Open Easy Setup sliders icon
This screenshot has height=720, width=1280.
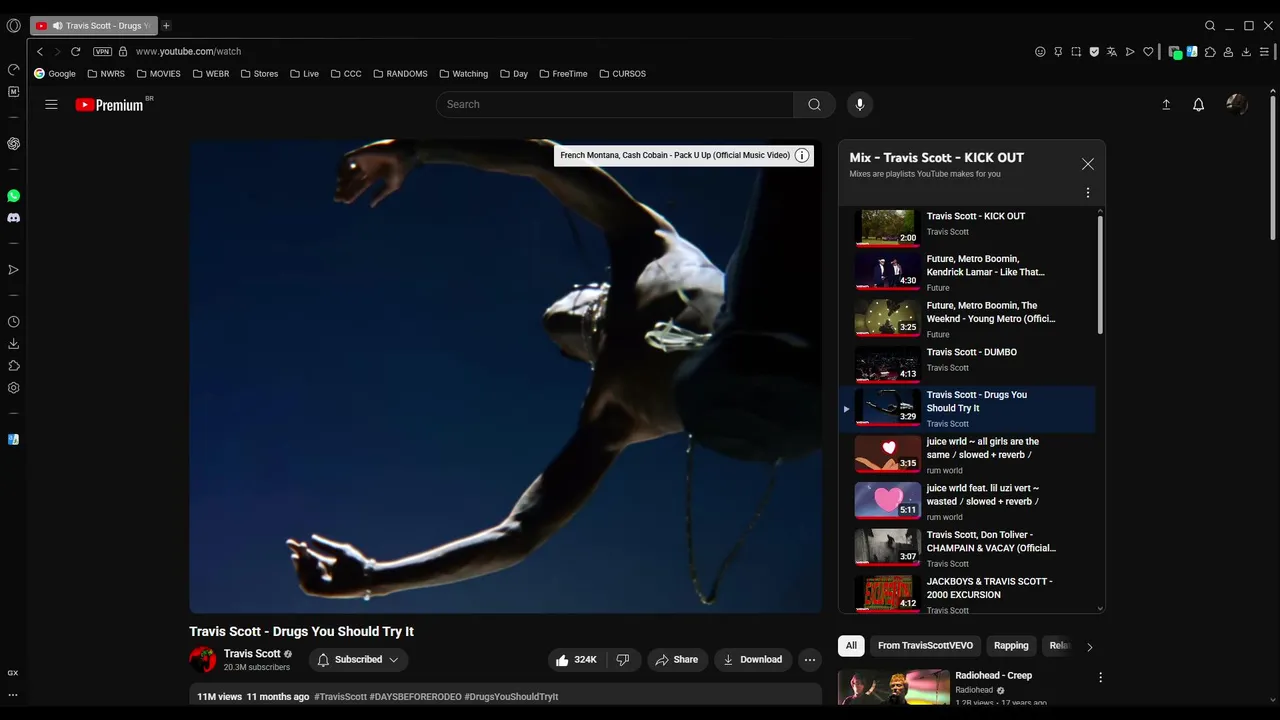point(1265,51)
